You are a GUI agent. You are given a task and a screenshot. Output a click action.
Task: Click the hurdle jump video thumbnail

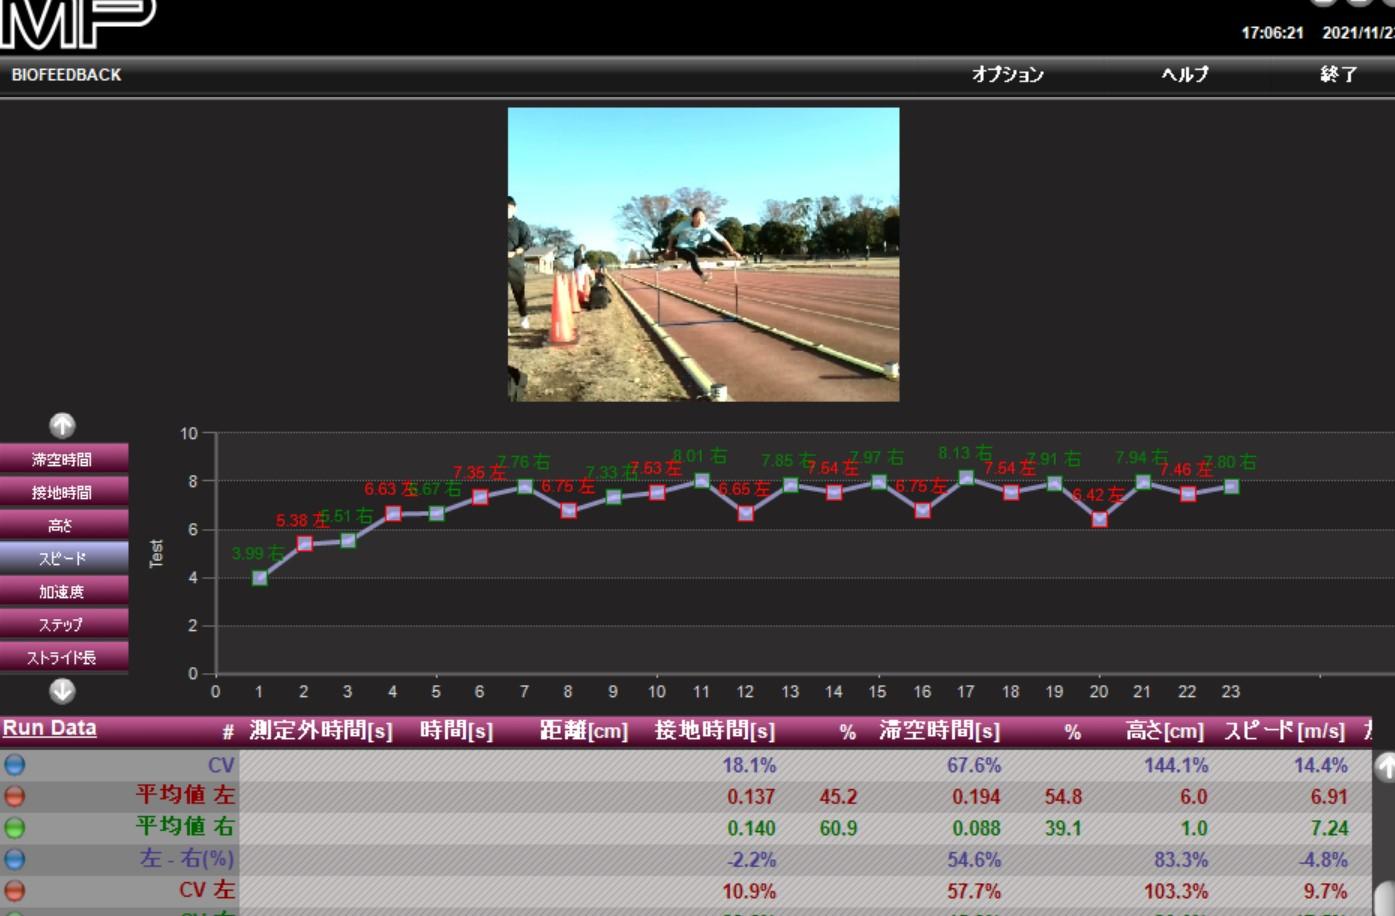pyautogui.click(x=703, y=254)
